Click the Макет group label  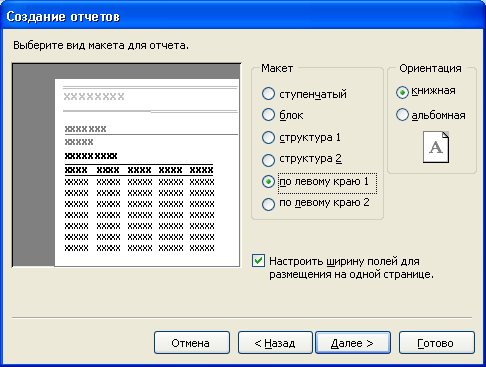(x=277, y=68)
